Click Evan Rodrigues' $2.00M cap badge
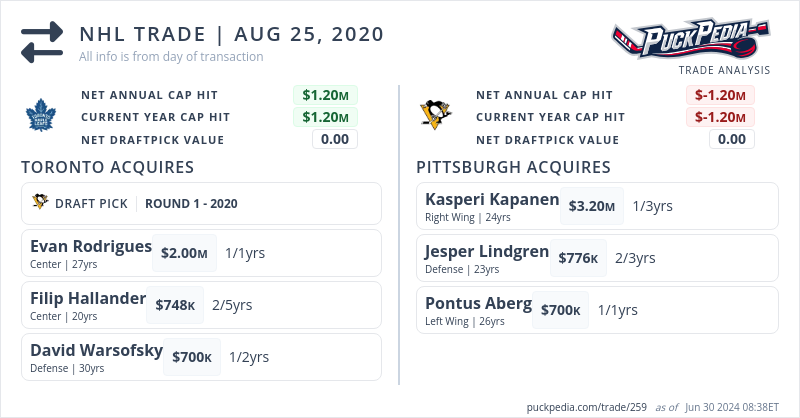 (184, 253)
